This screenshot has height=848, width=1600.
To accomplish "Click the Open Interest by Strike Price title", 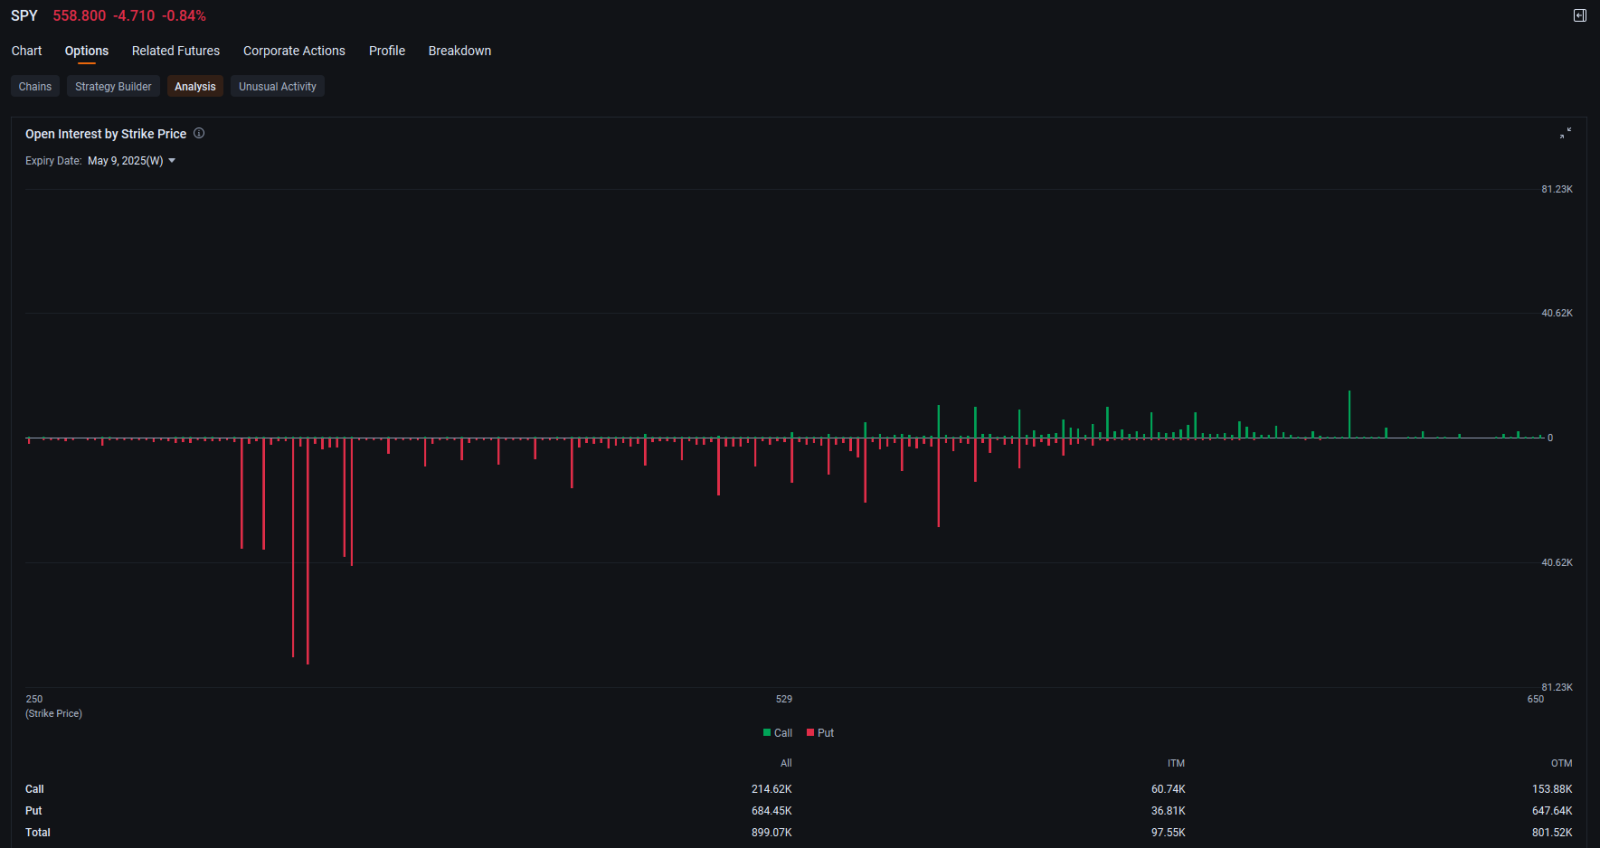I will [x=106, y=134].
